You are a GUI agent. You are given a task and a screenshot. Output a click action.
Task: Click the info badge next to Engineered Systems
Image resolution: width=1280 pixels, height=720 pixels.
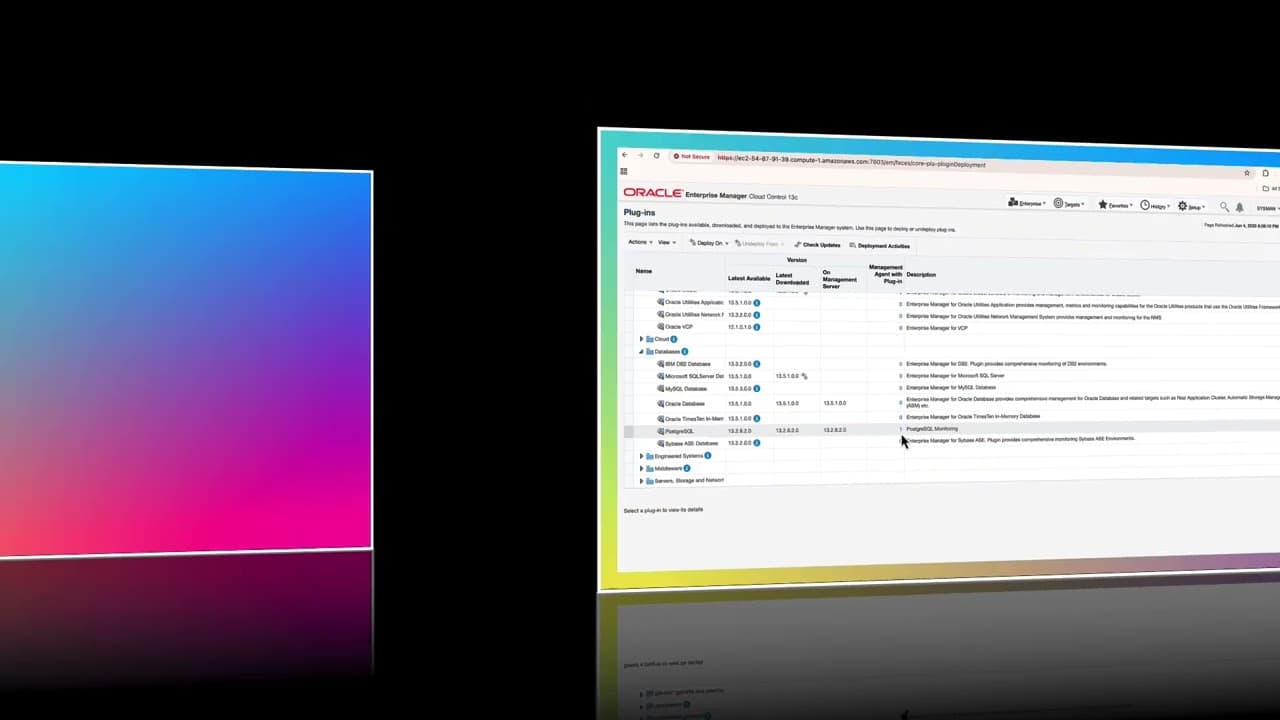tap(707, 455)
